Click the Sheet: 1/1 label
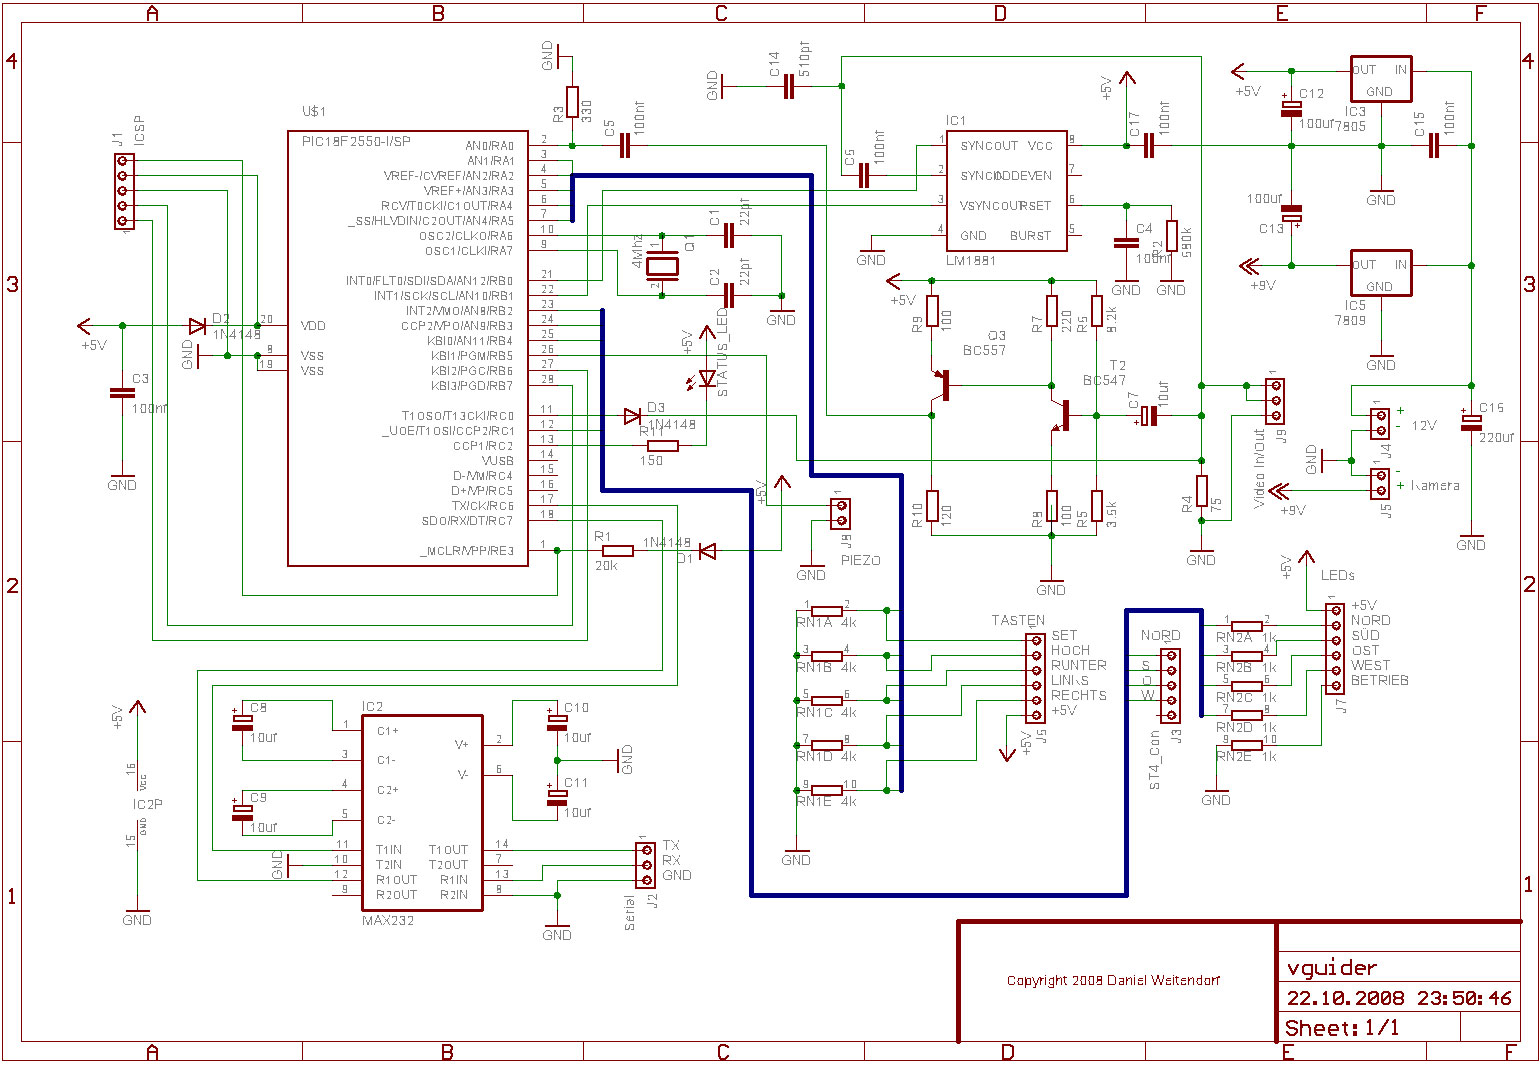 (x=1342, y=1028)
